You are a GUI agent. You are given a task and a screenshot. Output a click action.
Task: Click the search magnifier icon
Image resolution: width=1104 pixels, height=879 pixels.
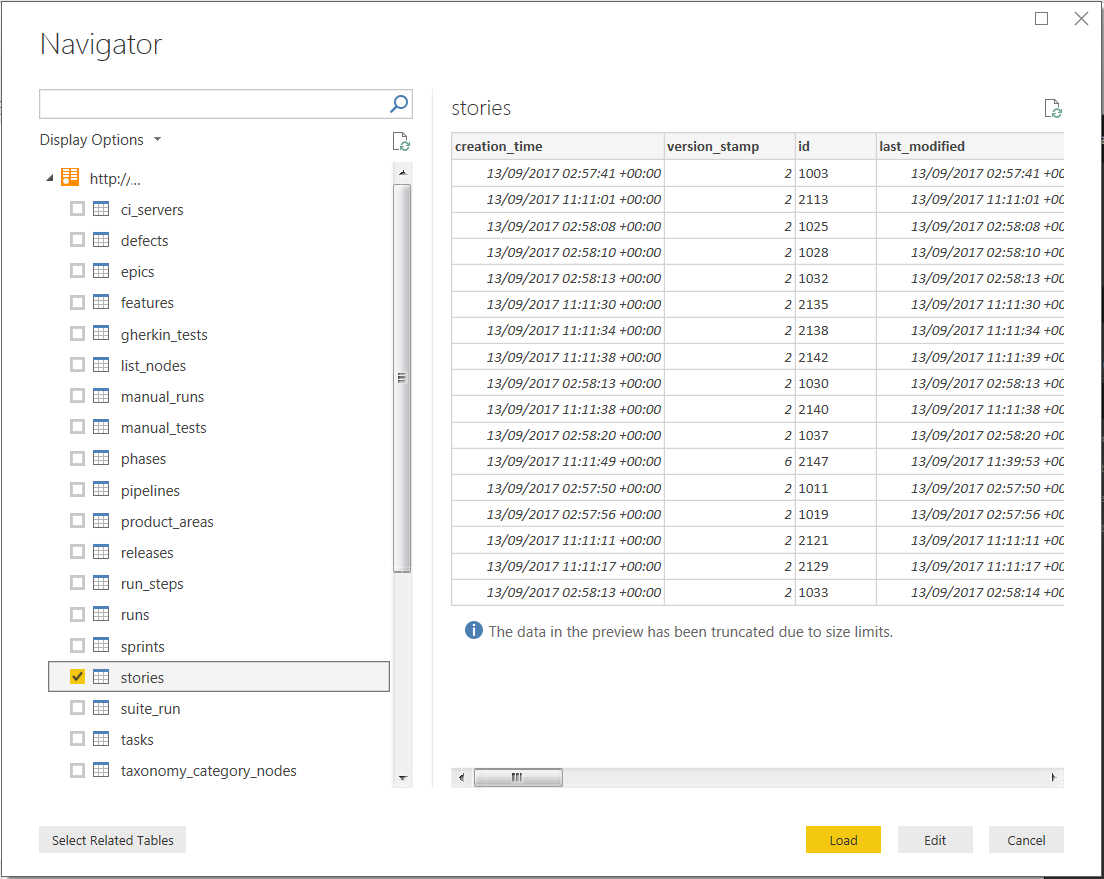pos(398,103)
